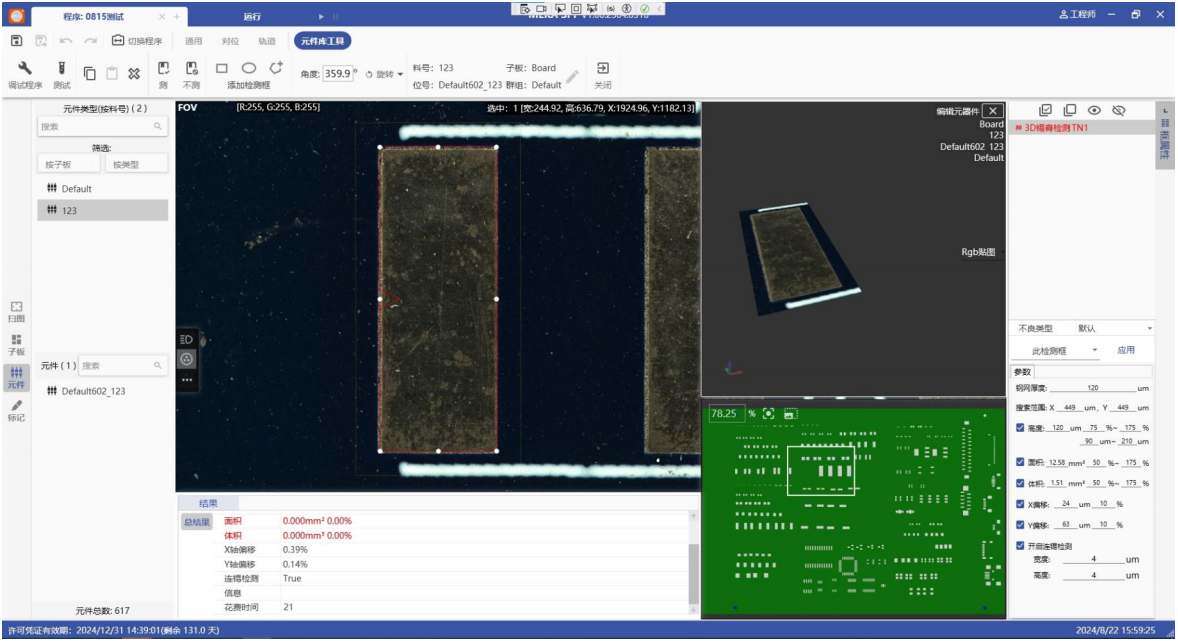1178x641 pixels.
Task: Click the redo arrow icon
Action: pyautogui.click(x=90, y=41)
